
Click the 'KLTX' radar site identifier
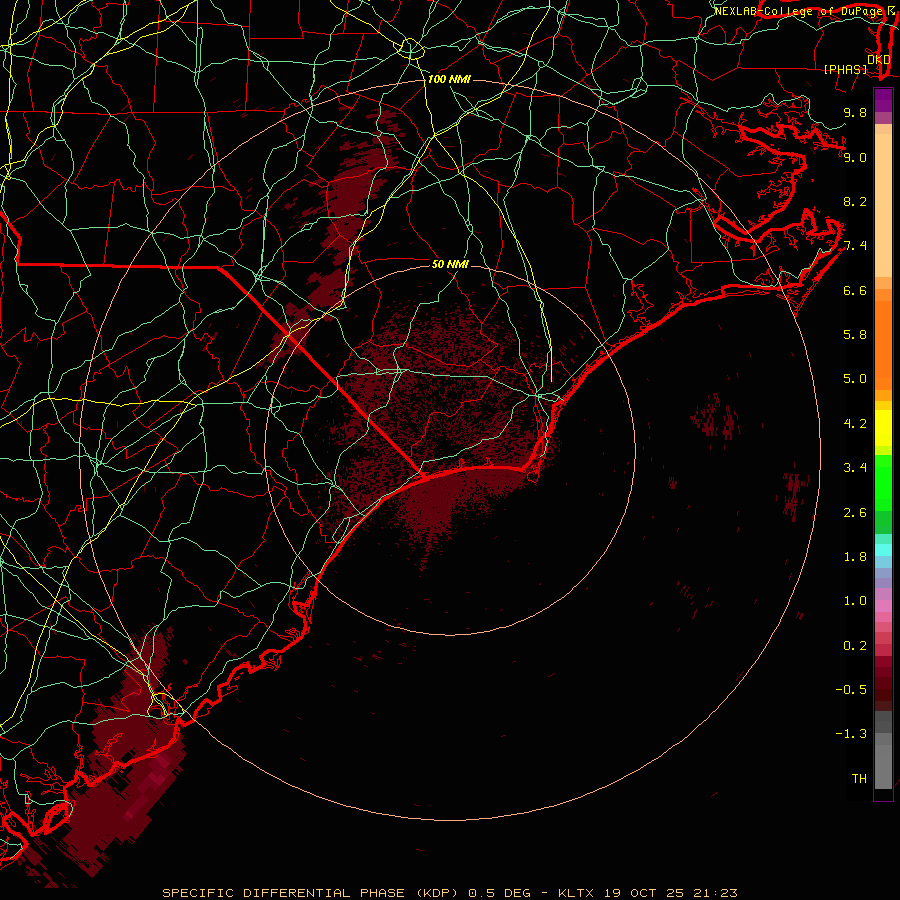pyautogui.click(x=577, y=893)
